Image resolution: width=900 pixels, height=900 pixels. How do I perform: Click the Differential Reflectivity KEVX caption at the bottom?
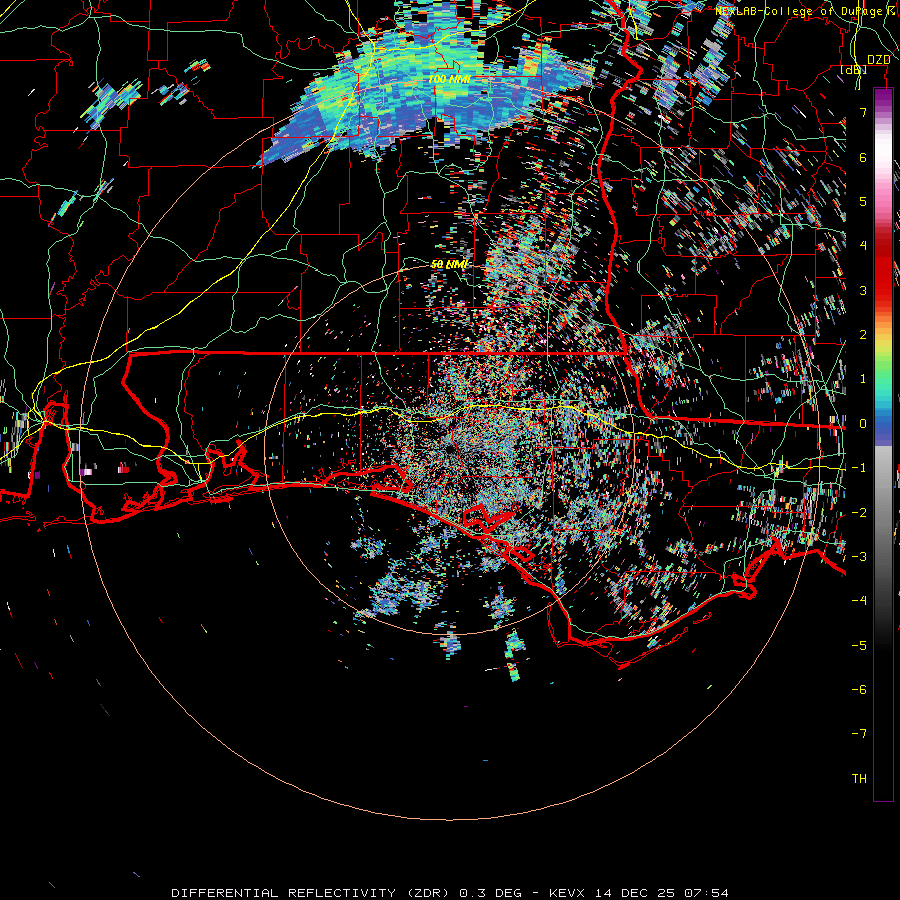[450, 893]
